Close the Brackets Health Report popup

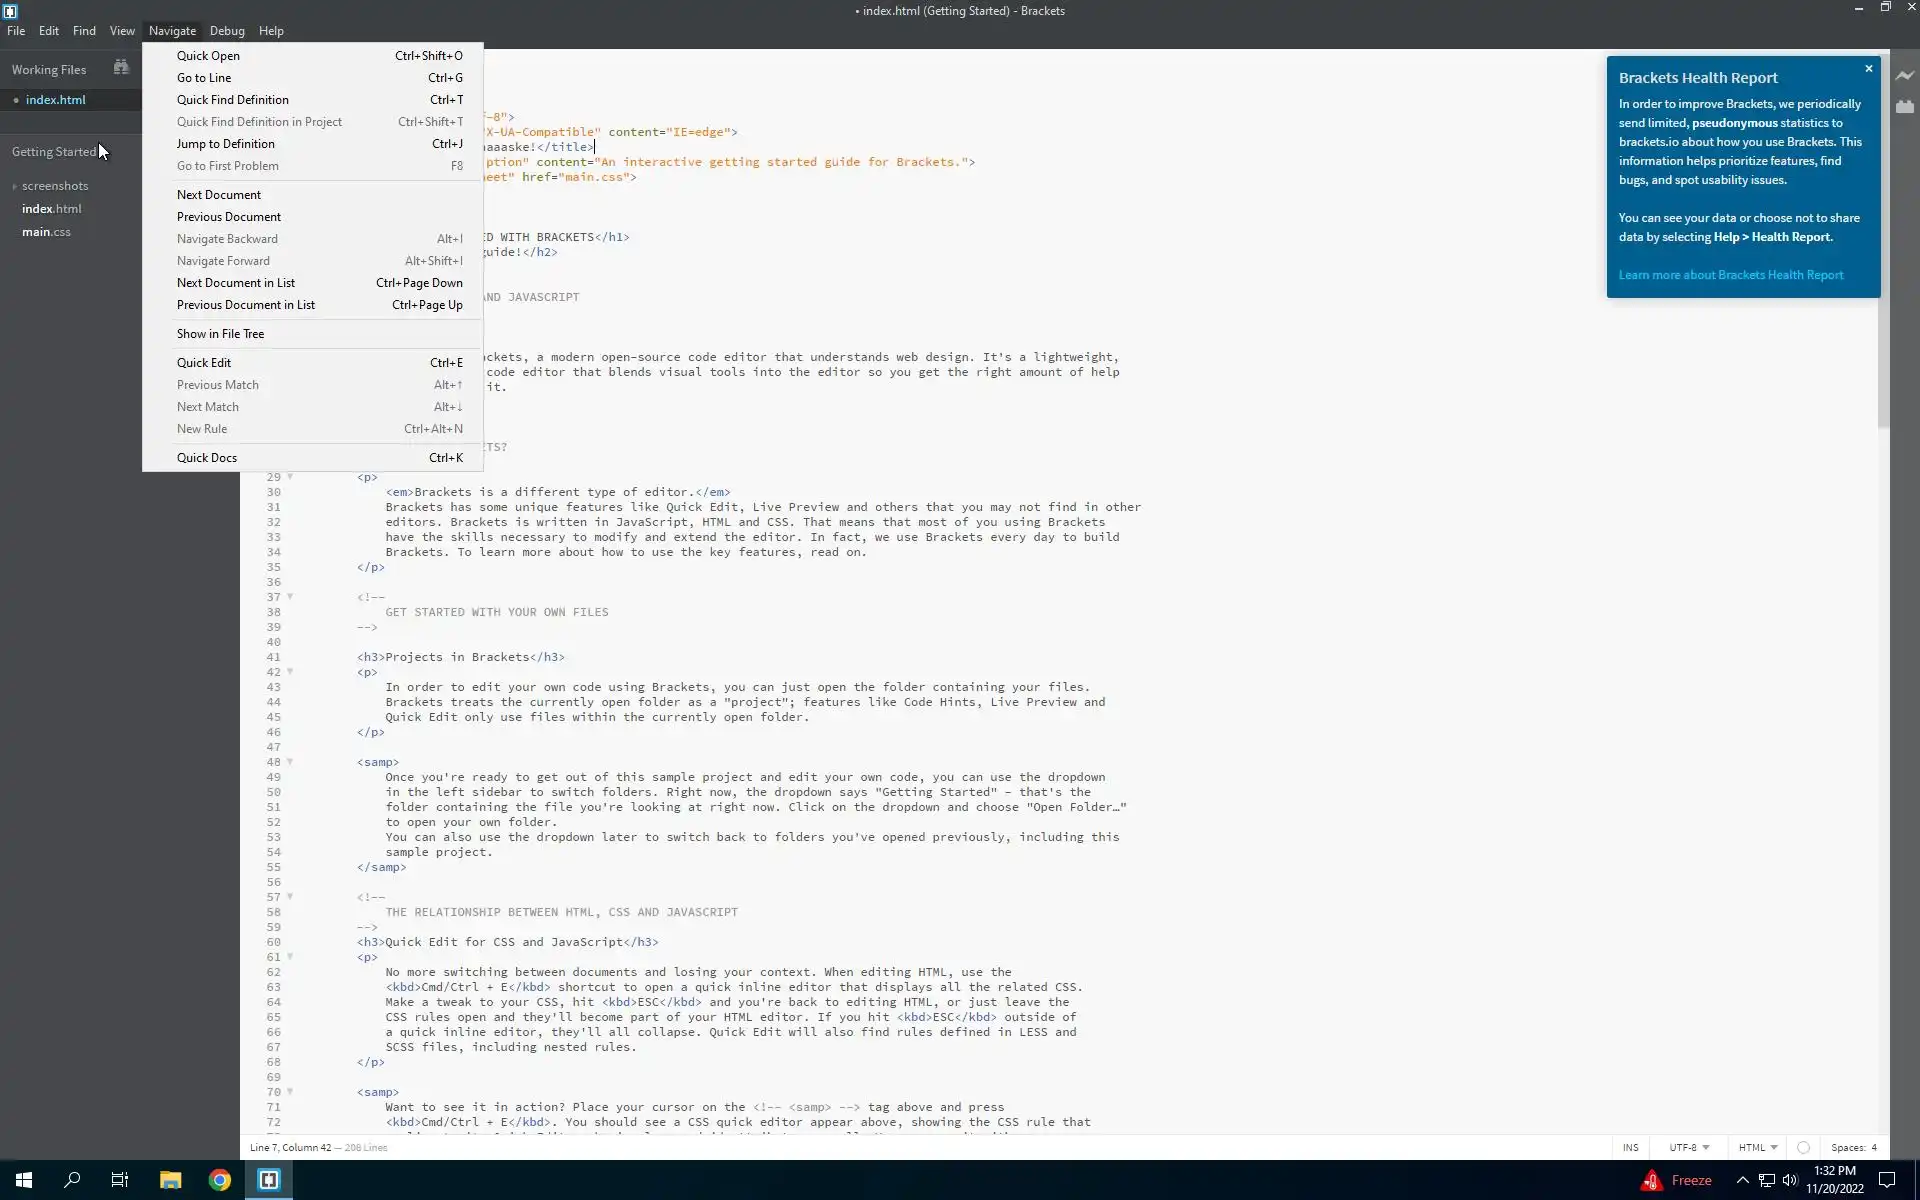click(1868, 69)
